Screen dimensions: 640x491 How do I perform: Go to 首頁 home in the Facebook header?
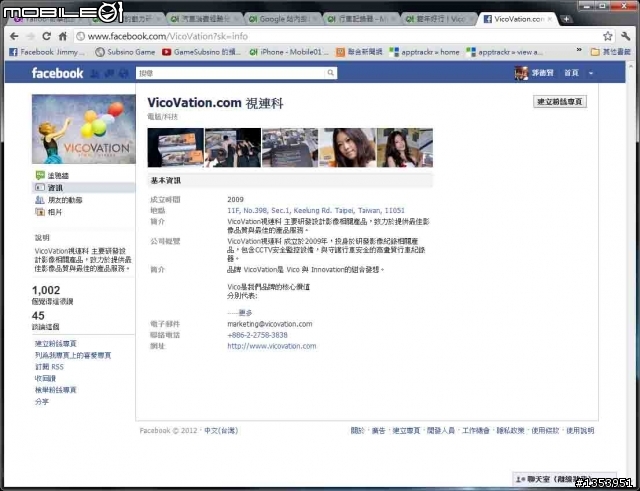coord(571,73)
